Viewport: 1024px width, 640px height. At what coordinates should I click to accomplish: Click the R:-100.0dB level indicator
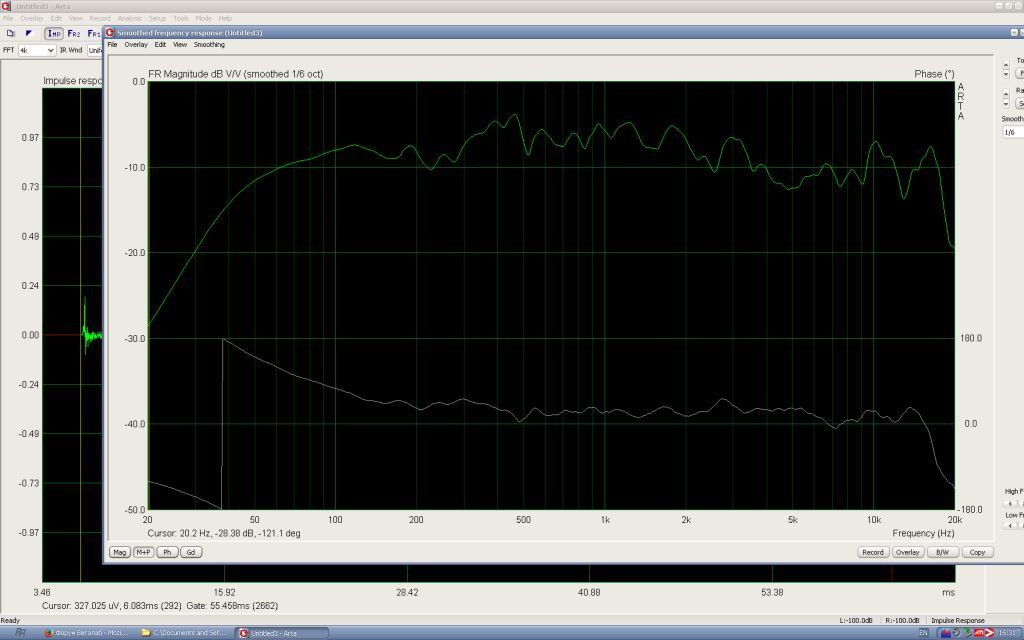[903, 621]
